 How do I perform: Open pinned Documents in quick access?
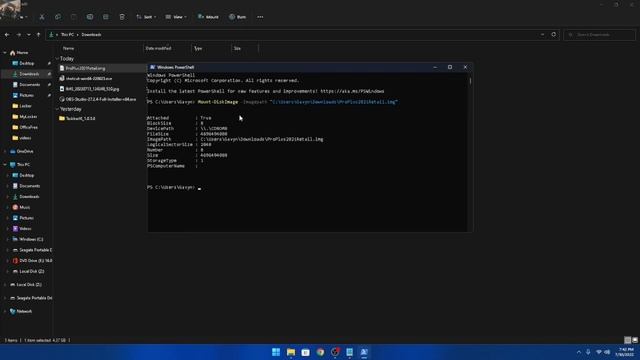click(29, 84)
